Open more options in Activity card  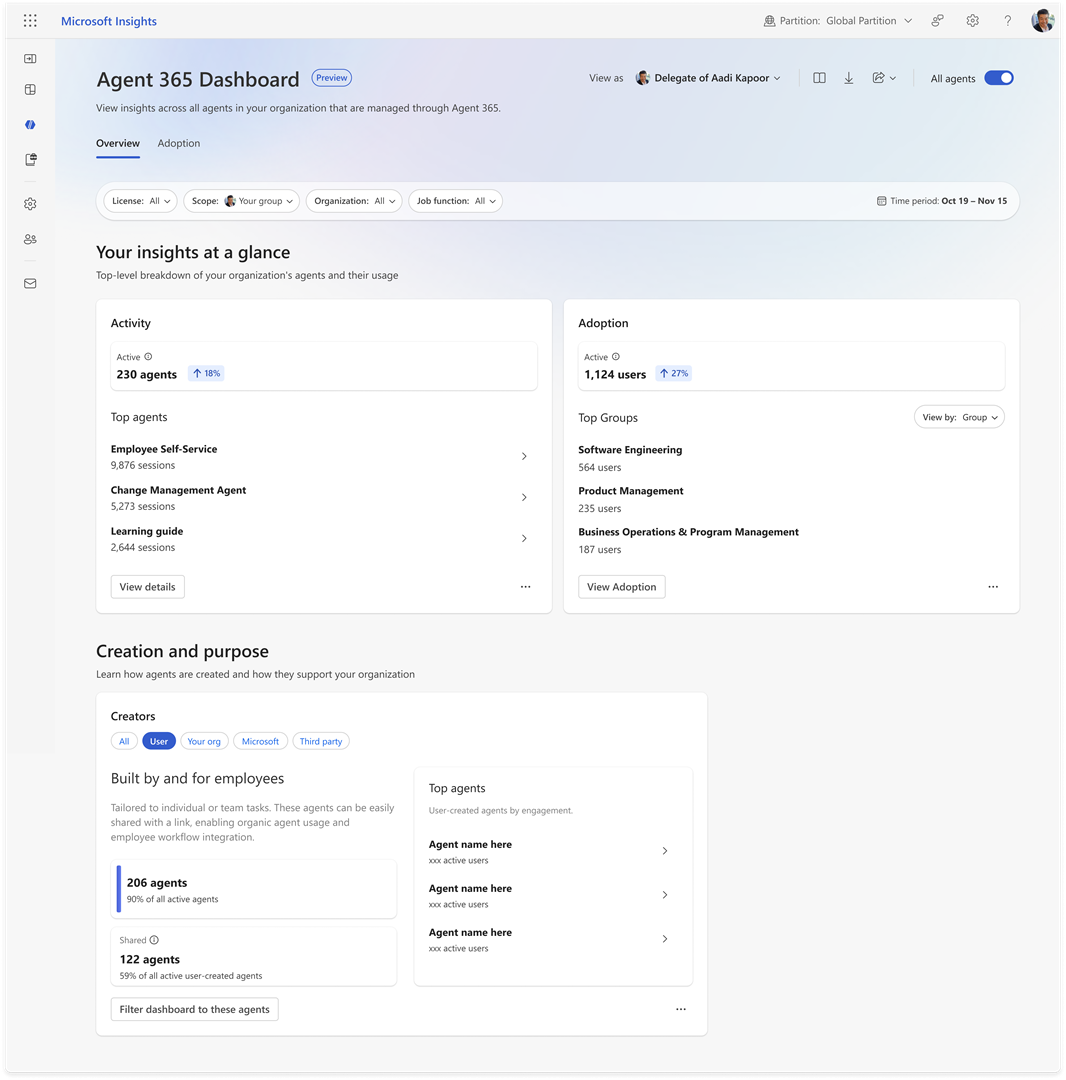(x=525, y=587)
